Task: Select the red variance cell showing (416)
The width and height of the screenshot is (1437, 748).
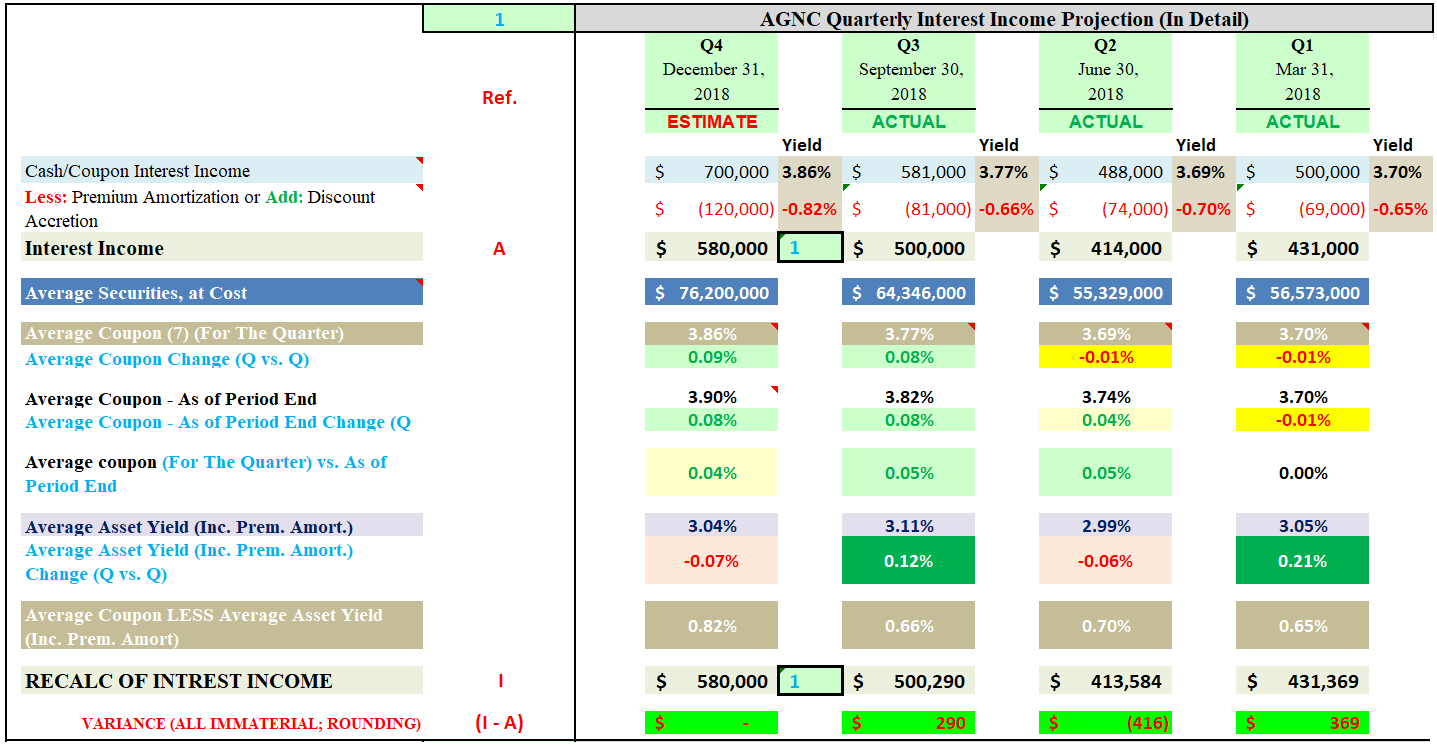Action: (1105, 721)
